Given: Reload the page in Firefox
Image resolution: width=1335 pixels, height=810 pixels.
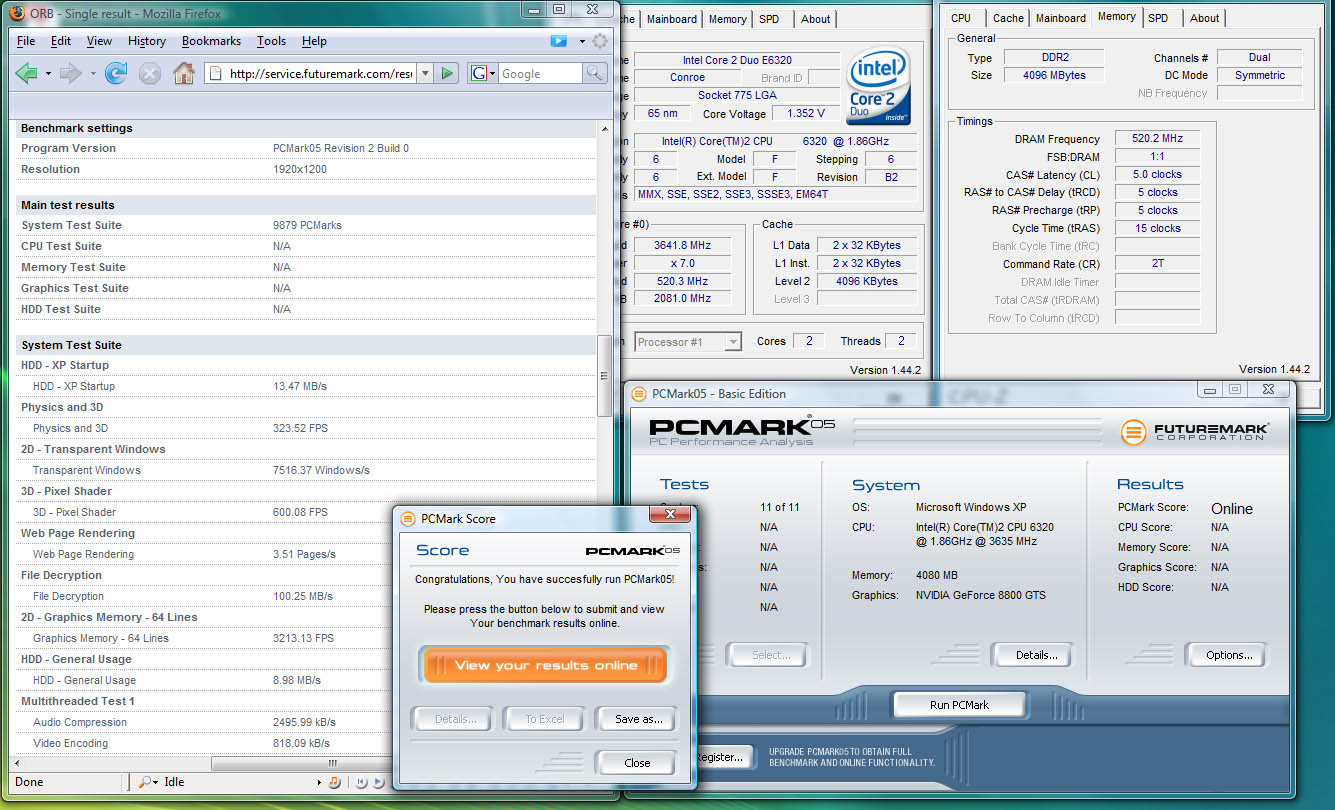Looking at the screenshot, I should (x=116, y=73).
